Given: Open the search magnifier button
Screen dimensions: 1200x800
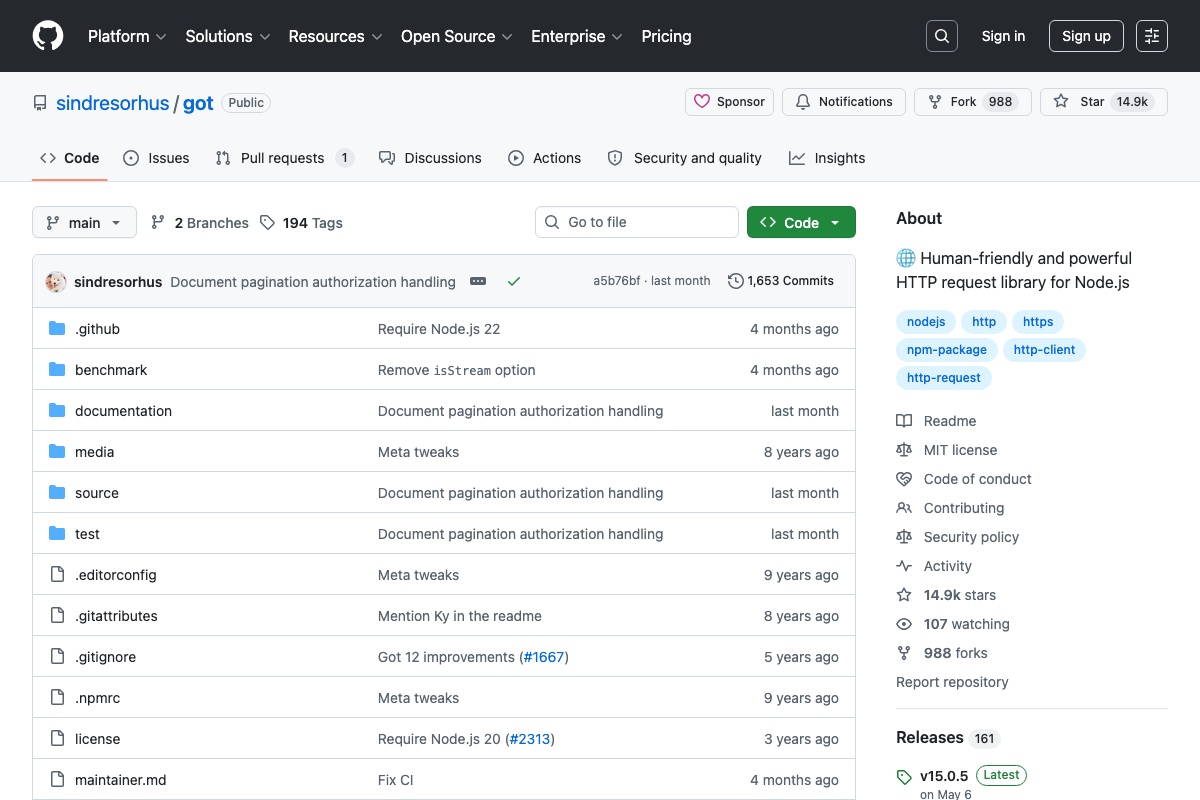Looking at the screenshot, I should [x=941, y=36].
